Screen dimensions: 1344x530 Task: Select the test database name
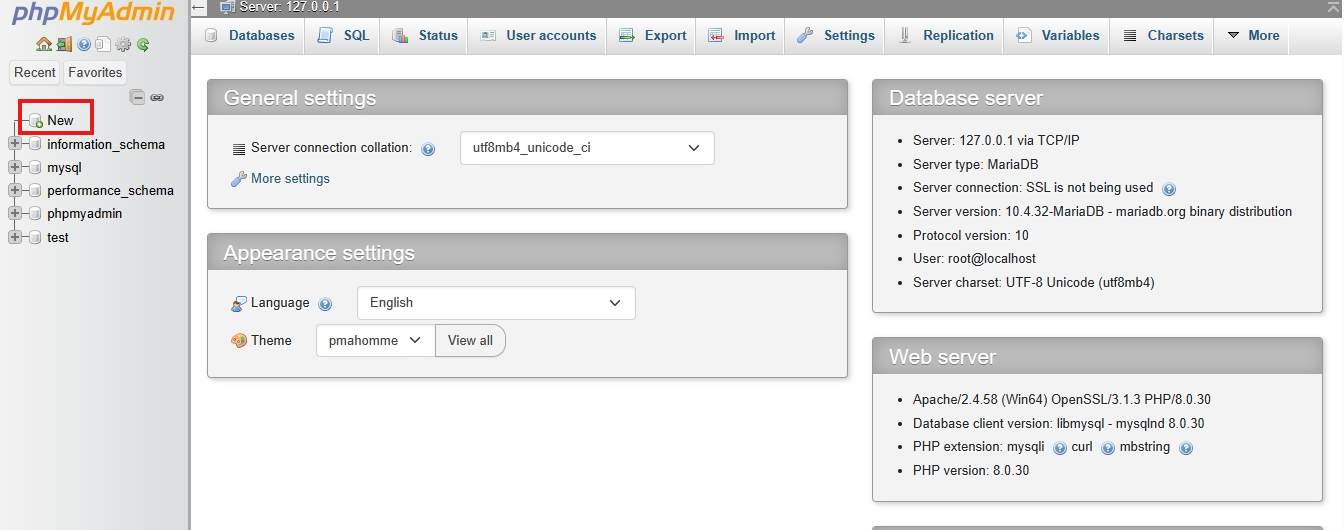tap(58, 237)
